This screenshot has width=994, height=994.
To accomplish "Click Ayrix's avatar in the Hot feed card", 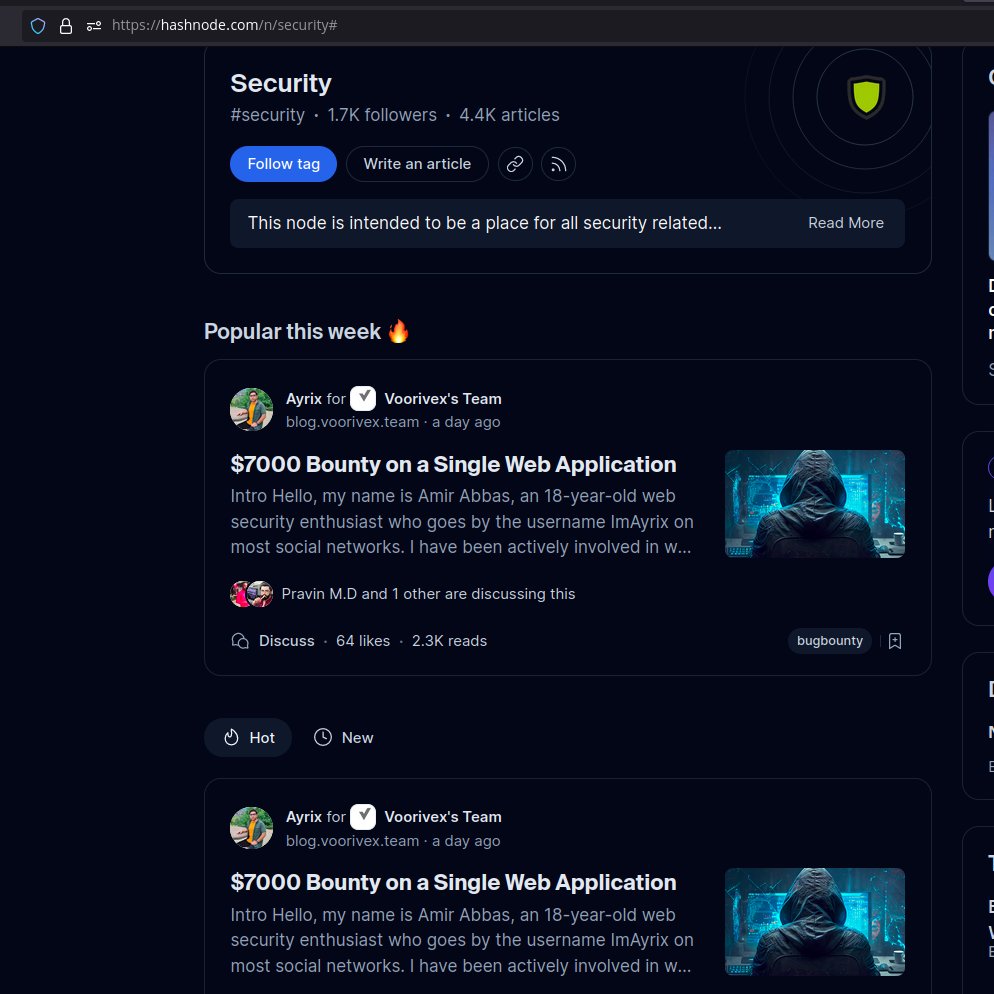I will (x=252, y=828).
